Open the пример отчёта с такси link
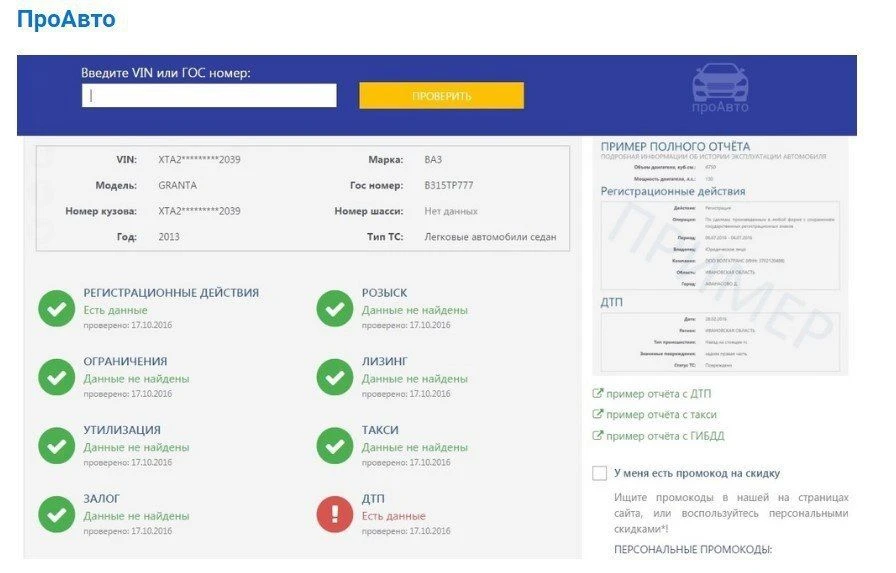 [661, 415]
